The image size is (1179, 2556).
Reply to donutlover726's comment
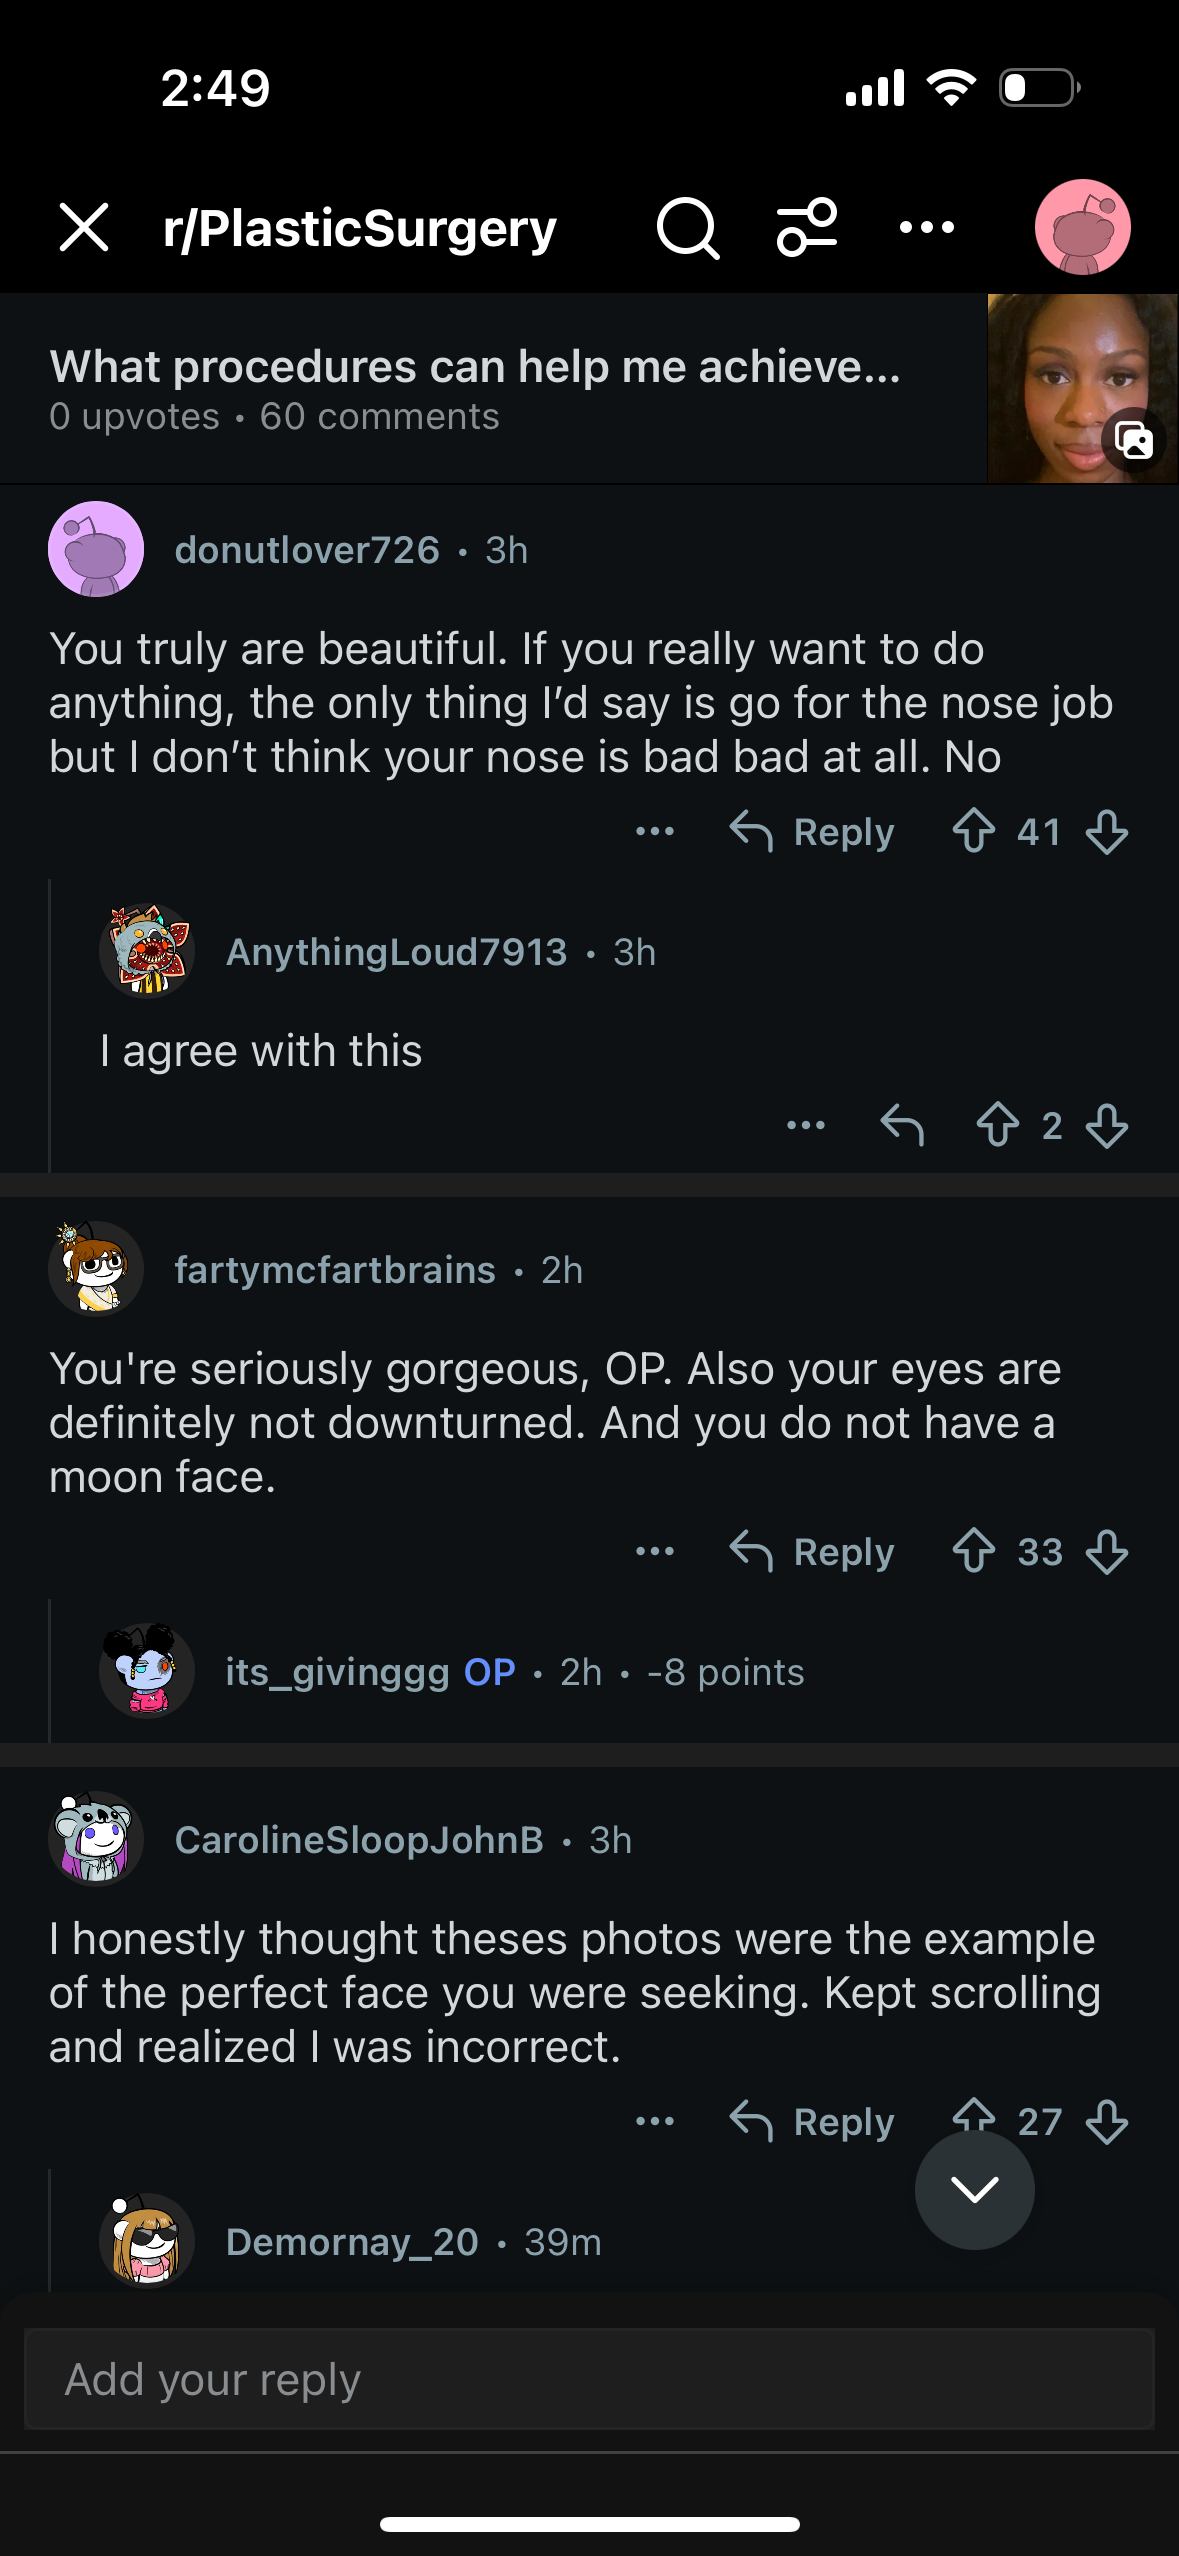pyautogui.click(x=812, y=831)
